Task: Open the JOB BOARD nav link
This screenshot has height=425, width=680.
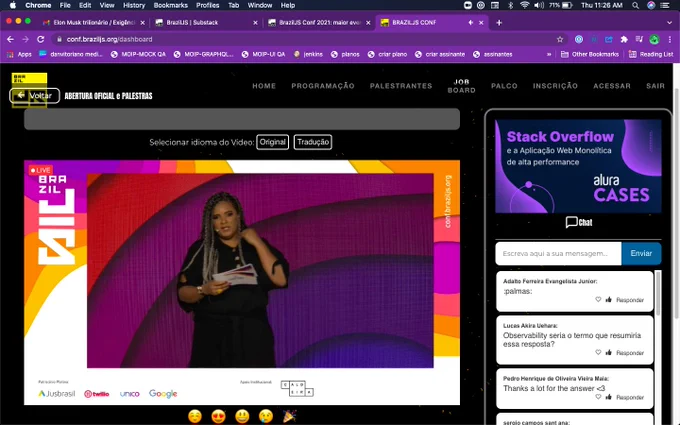Action: 461,86
